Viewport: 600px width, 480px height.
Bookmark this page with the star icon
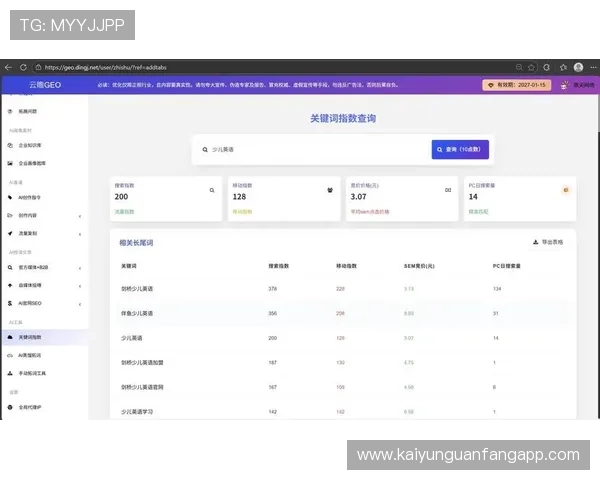click(x=532, y=67)
